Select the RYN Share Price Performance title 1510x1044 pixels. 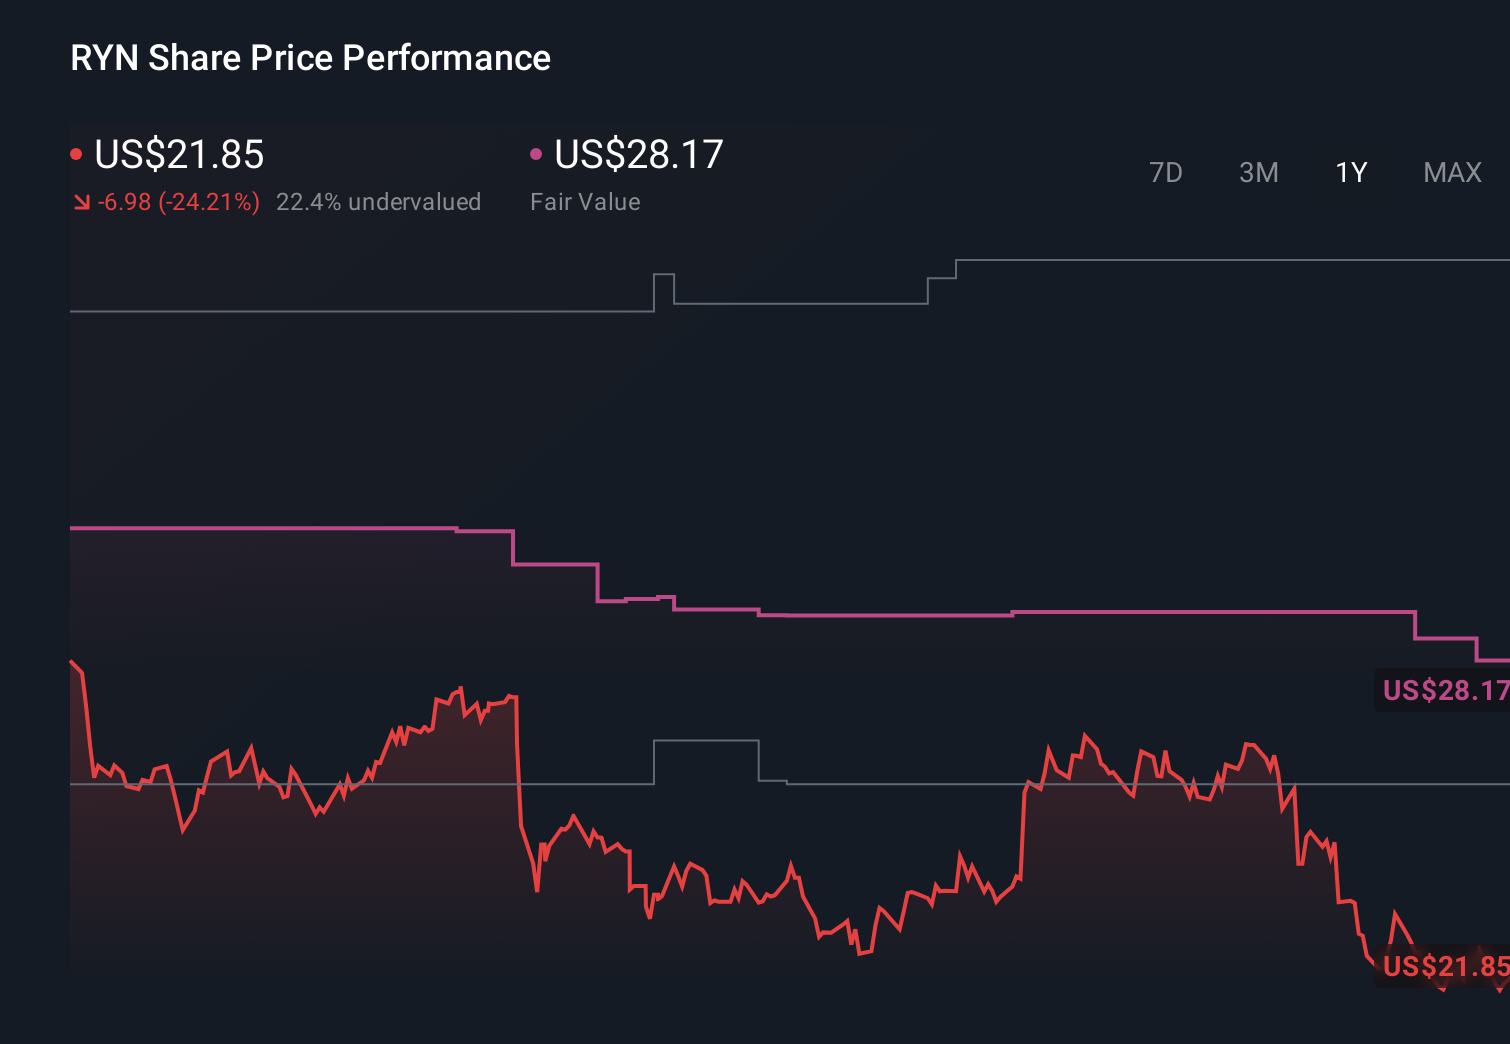(x=310, y=58)
